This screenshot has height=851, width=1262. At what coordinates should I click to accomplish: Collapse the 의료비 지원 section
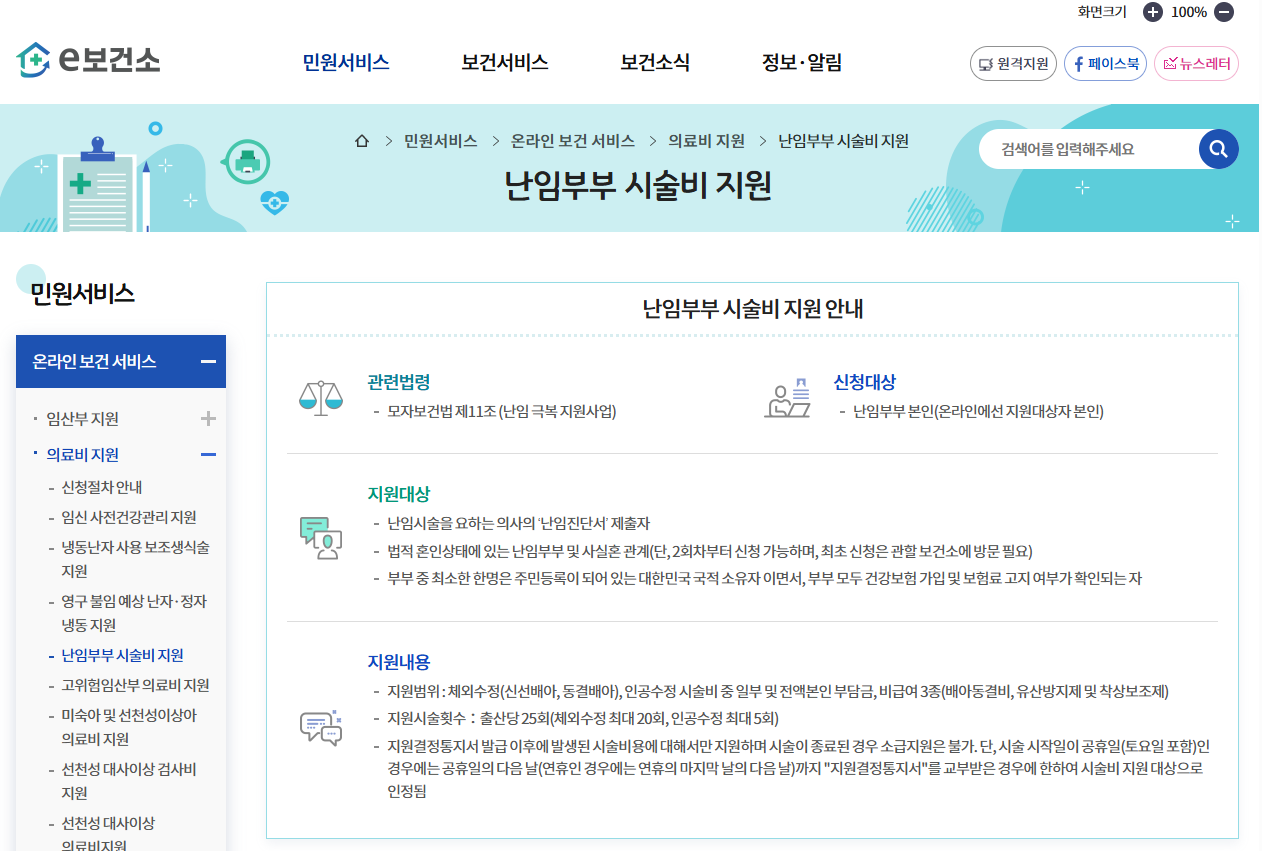coord(208,454)
